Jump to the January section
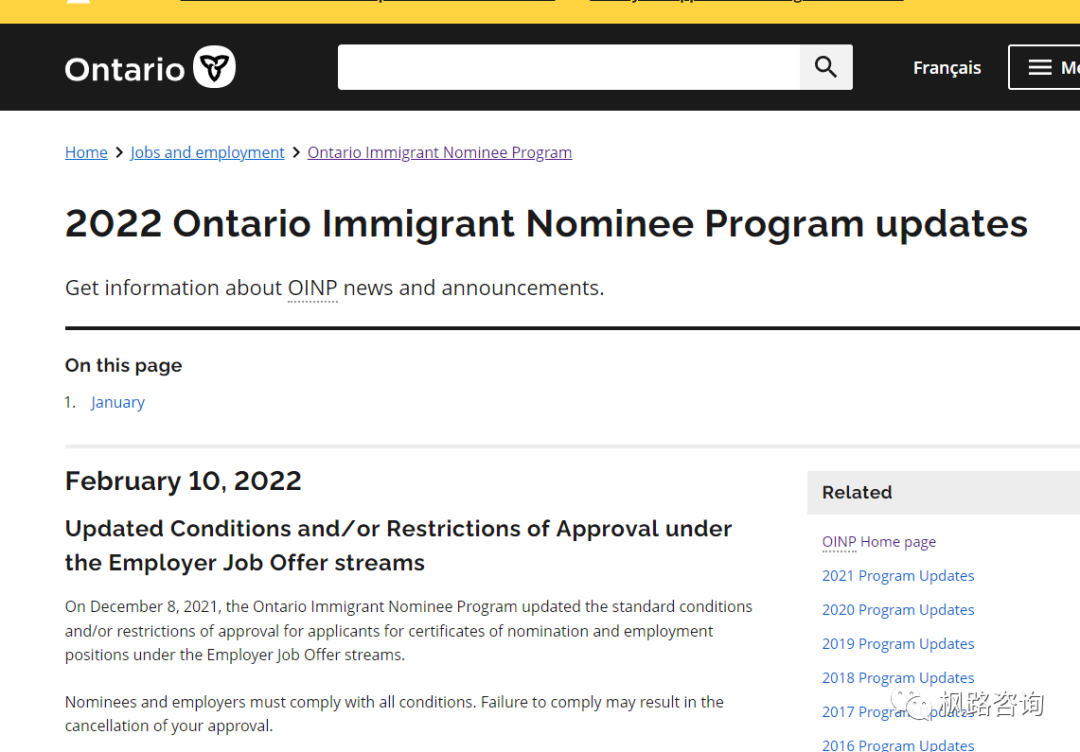 (118, 402)
